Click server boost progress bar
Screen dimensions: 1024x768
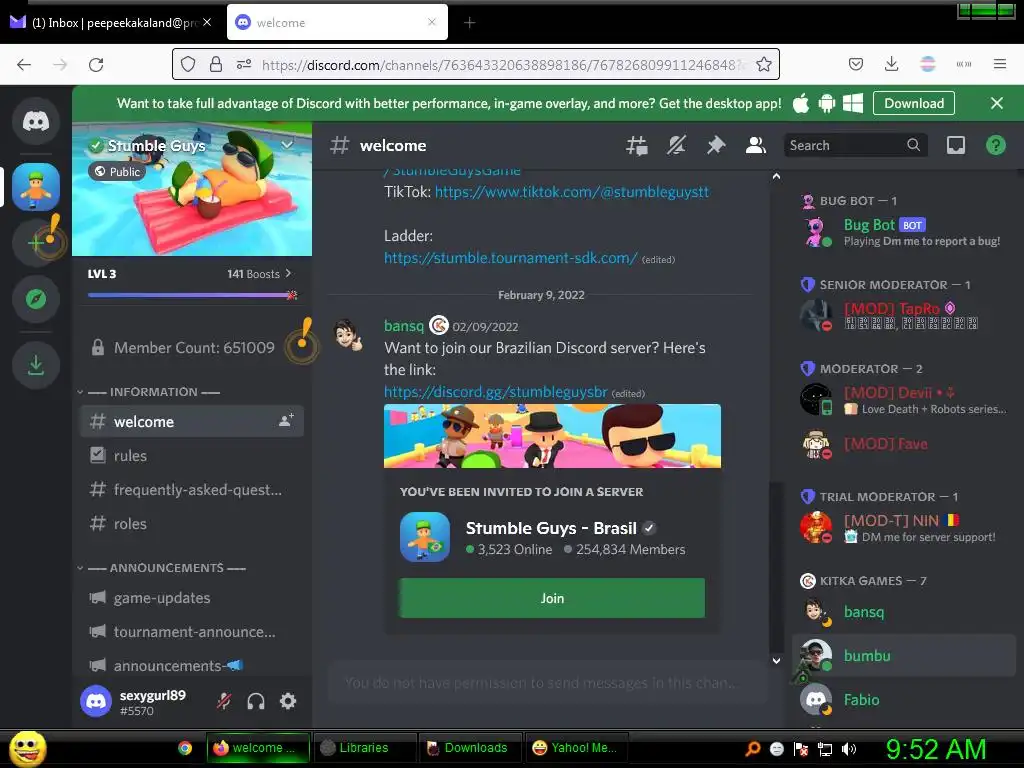(192, 295)
